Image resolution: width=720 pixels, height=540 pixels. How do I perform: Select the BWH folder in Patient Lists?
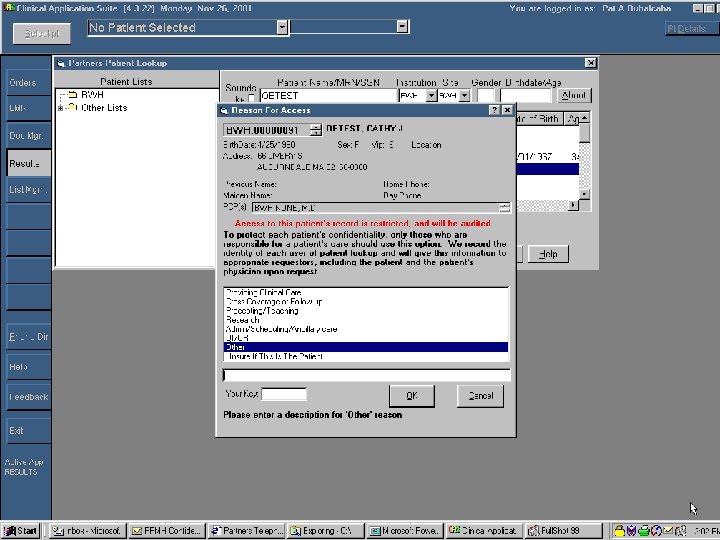coord(92,95)
